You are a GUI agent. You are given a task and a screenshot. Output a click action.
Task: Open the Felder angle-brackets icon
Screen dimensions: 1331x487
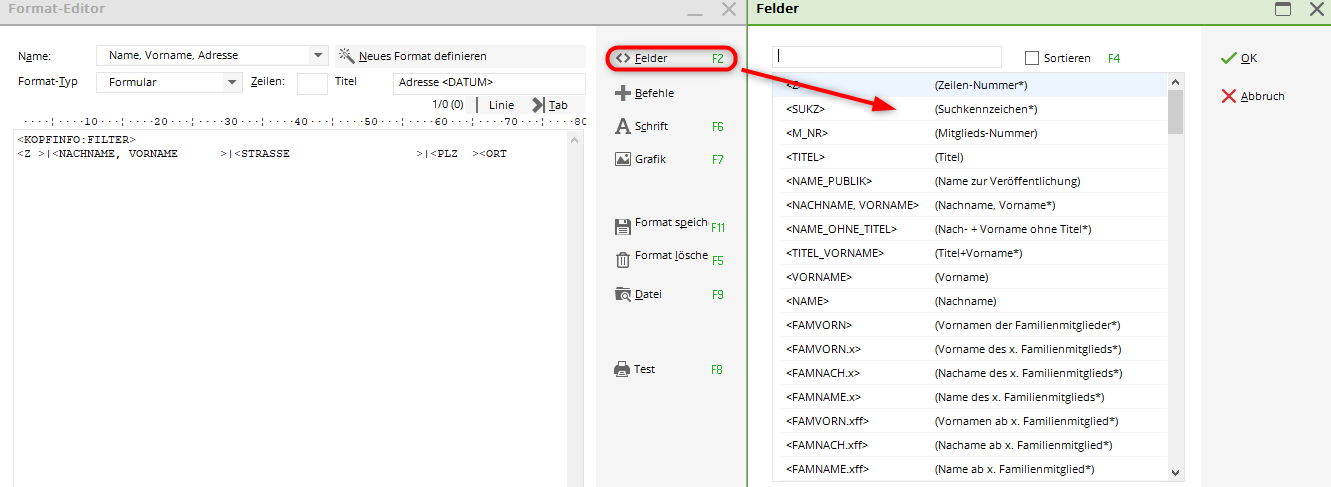point(622,58)
